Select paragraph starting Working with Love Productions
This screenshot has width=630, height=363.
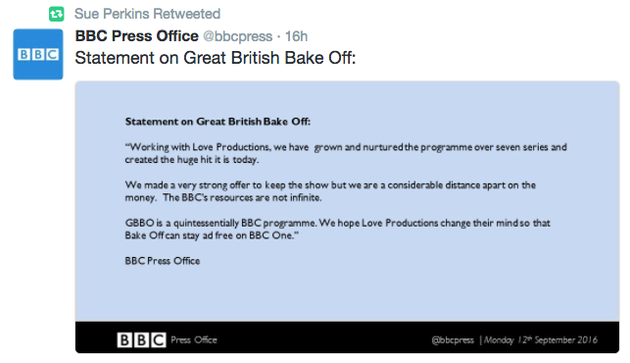(x=346, y=153)
